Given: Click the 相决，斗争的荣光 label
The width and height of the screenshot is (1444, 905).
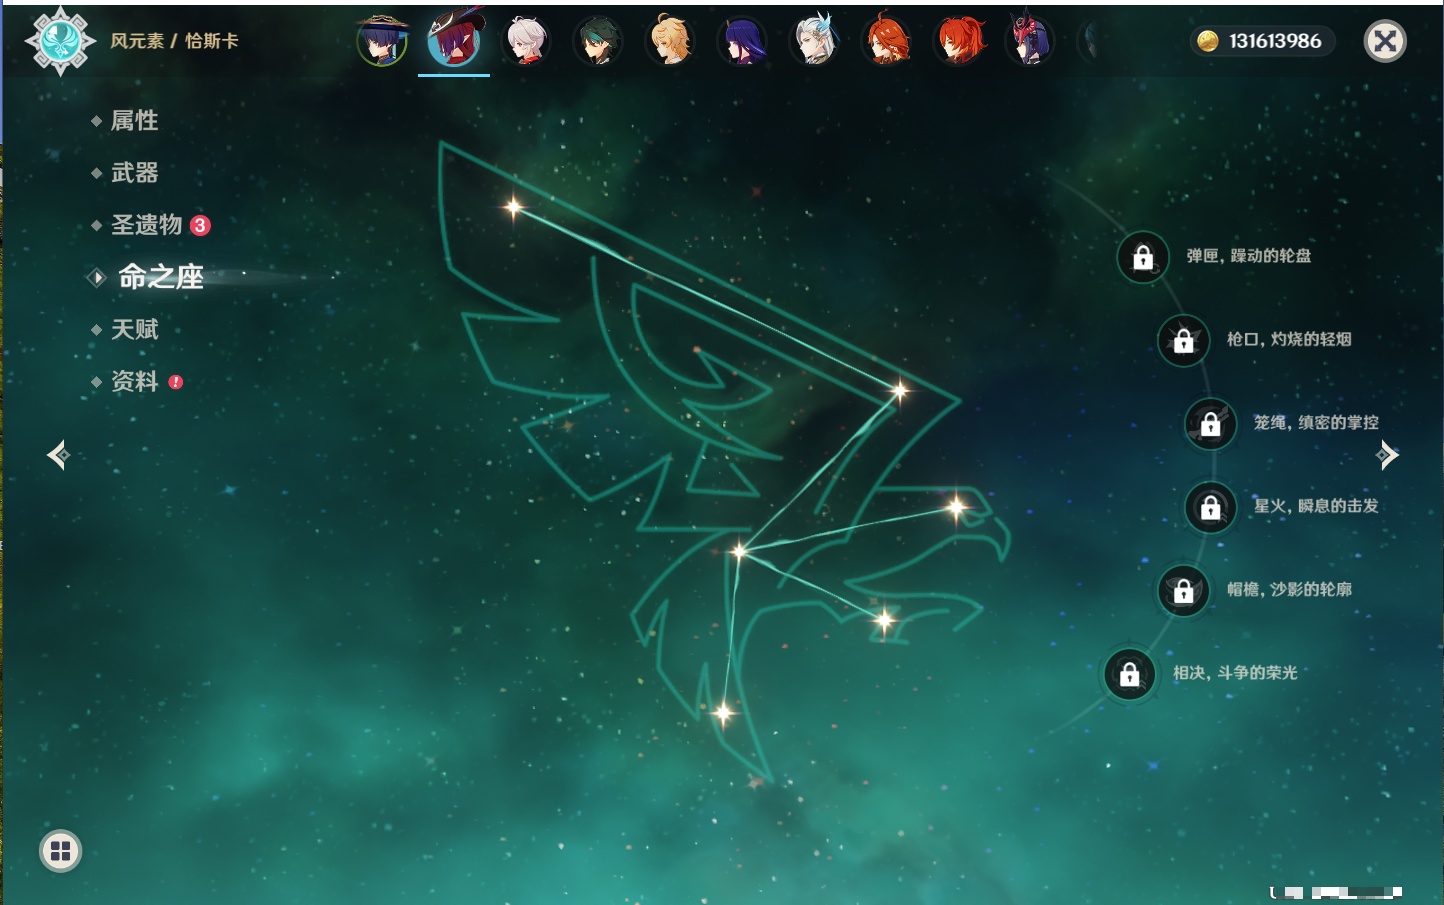Looking at the screenshot, I should click(x=1235, y=673).
